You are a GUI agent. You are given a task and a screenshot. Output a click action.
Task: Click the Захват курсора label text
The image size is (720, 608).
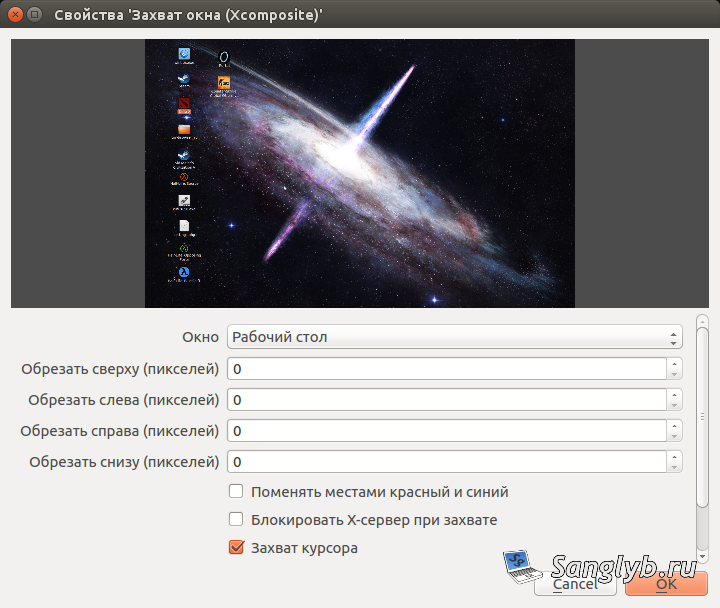304,548
